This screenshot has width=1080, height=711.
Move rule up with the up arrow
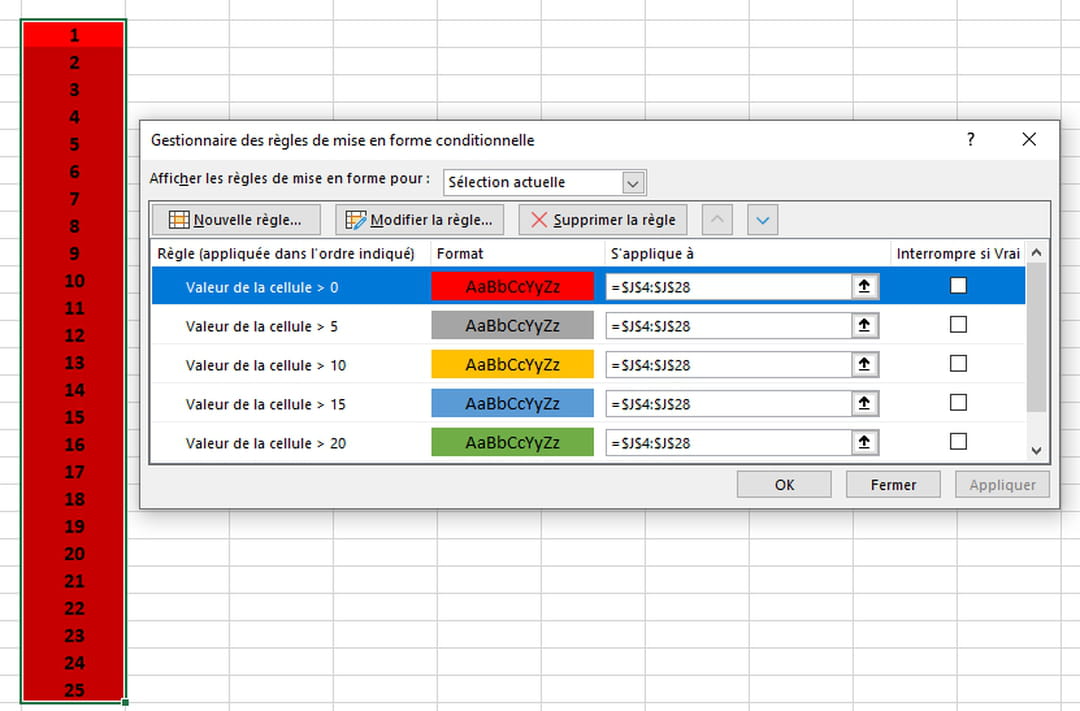tap(717, 220)
